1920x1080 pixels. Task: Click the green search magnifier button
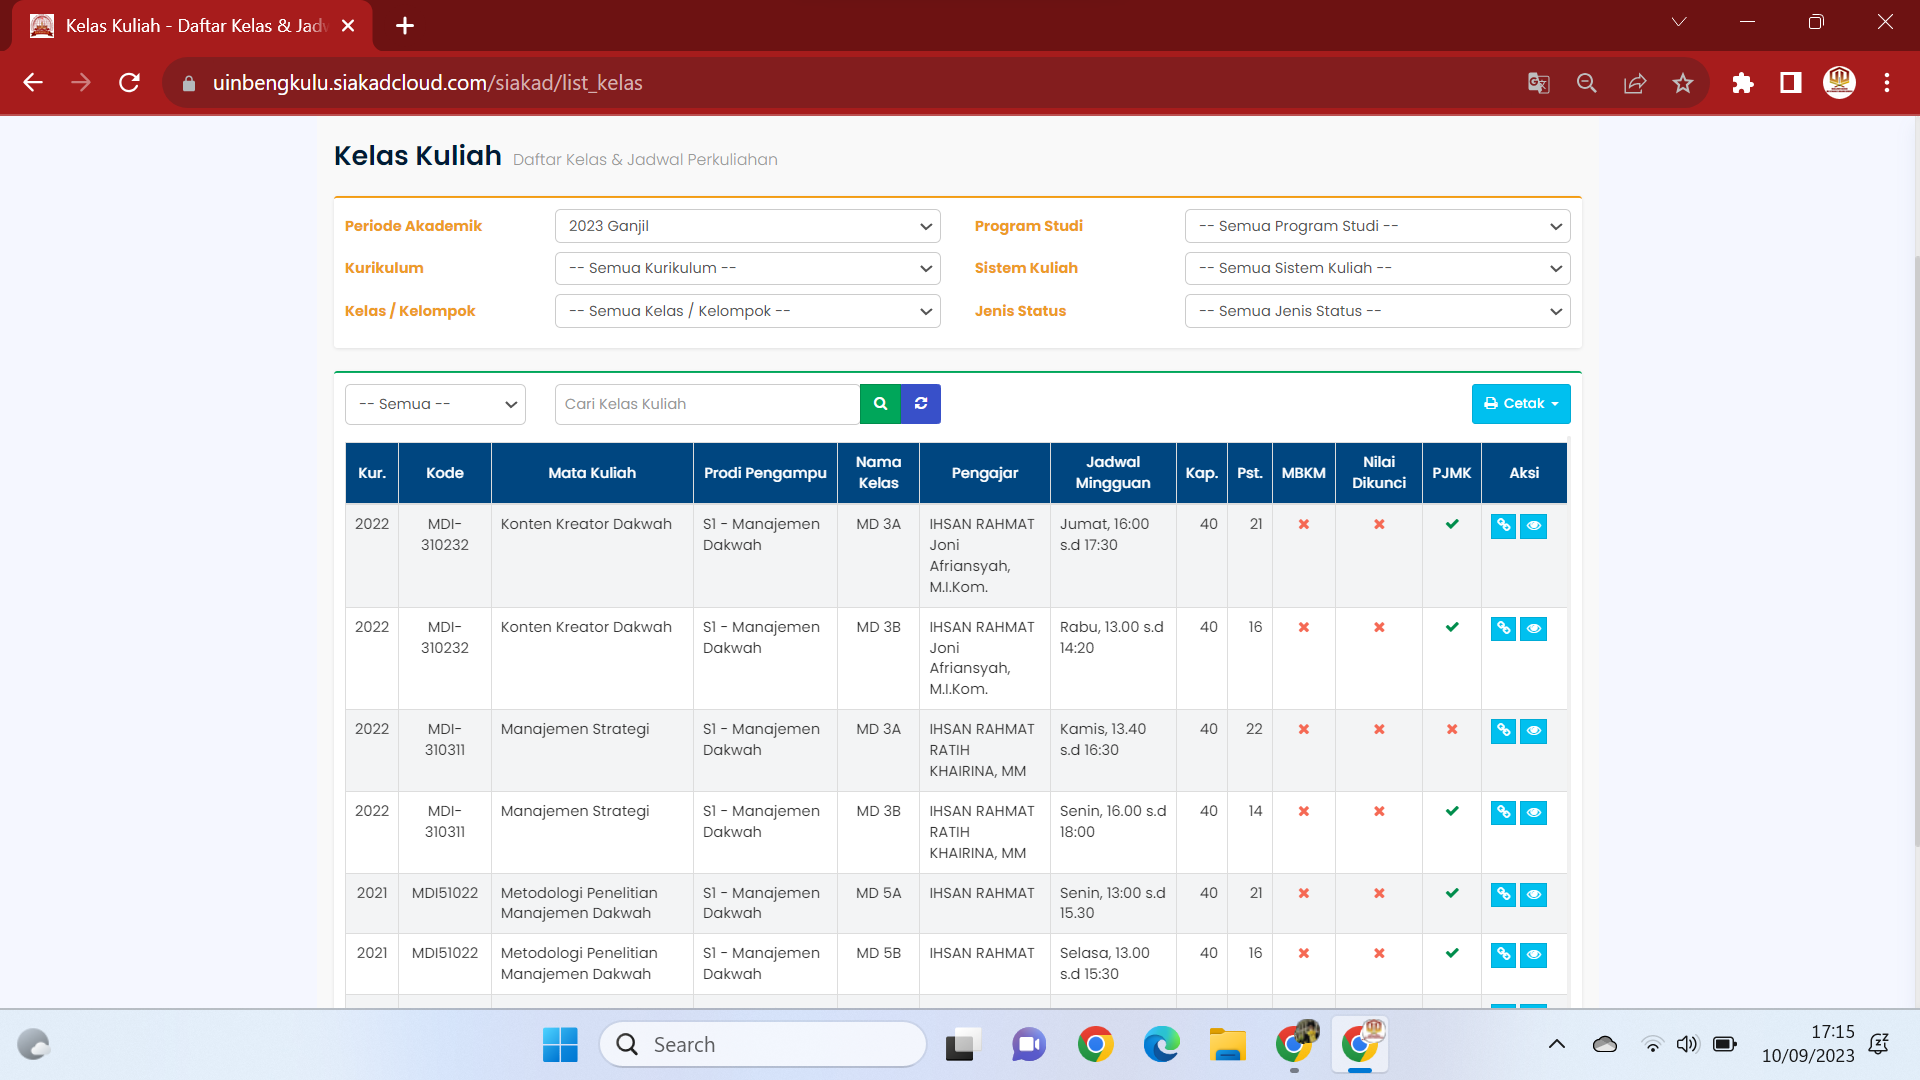tap(880, 404)
